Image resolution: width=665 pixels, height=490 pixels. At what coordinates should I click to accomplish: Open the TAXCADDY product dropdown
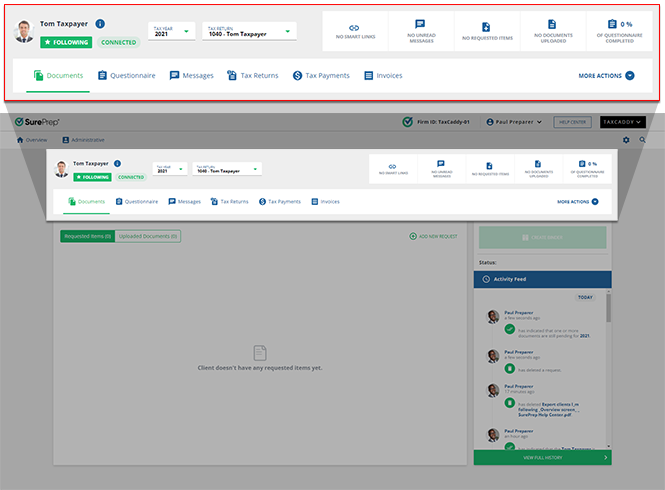click(x=623, y=122)
